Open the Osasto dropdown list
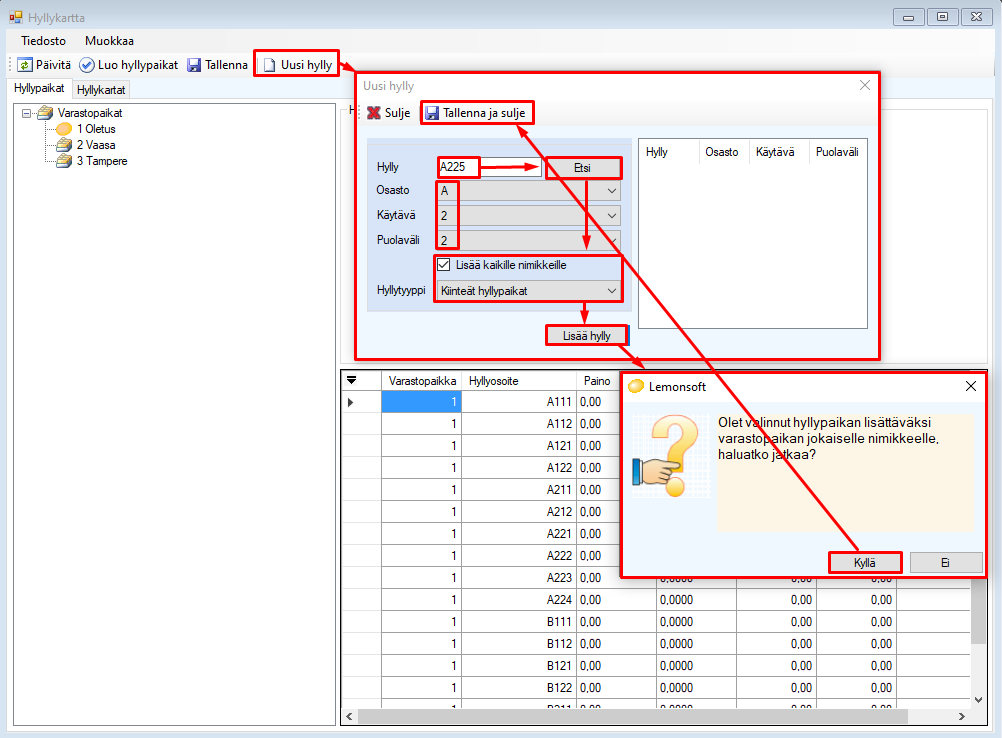1002x738 pixels. click(611, 190)
